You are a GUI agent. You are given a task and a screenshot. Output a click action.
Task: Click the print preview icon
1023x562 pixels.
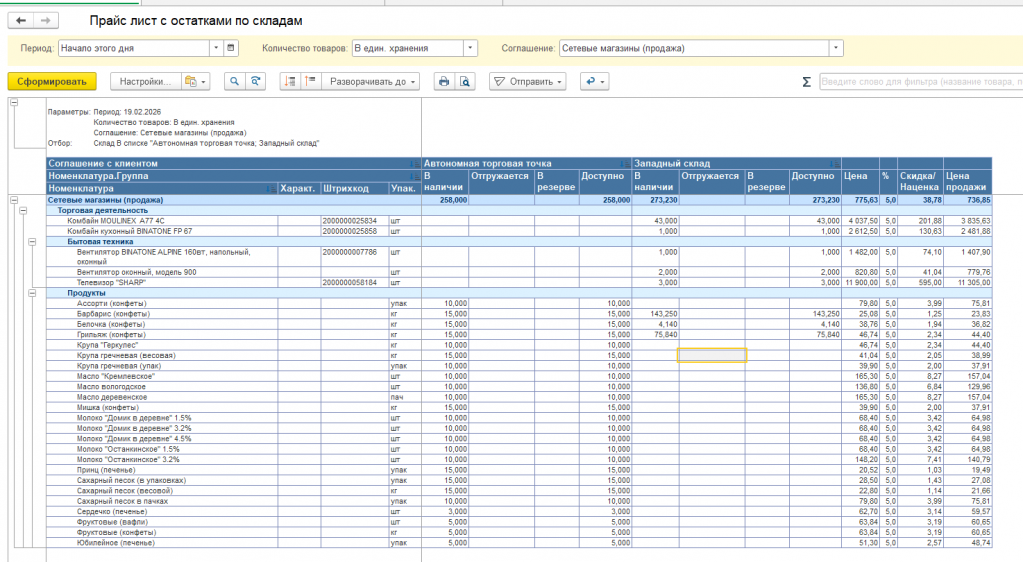click(x=464, y=82)
